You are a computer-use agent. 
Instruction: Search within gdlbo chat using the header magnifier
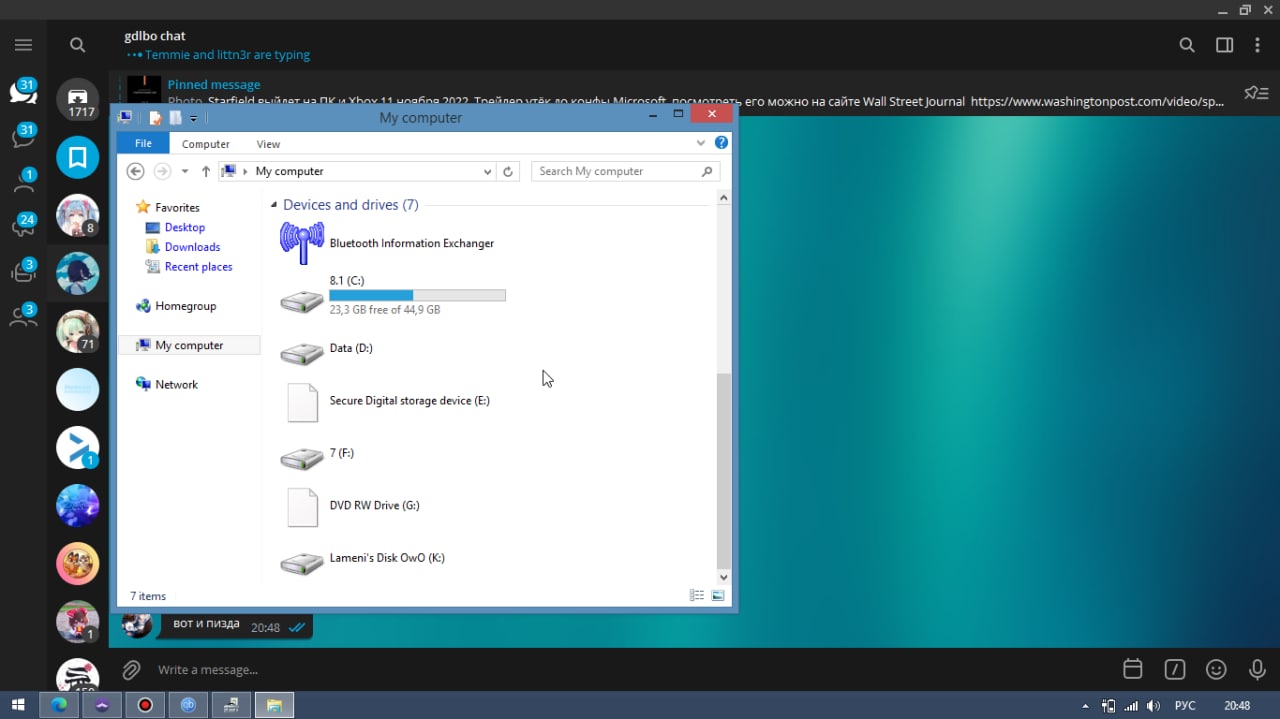tap(1187, 45)
